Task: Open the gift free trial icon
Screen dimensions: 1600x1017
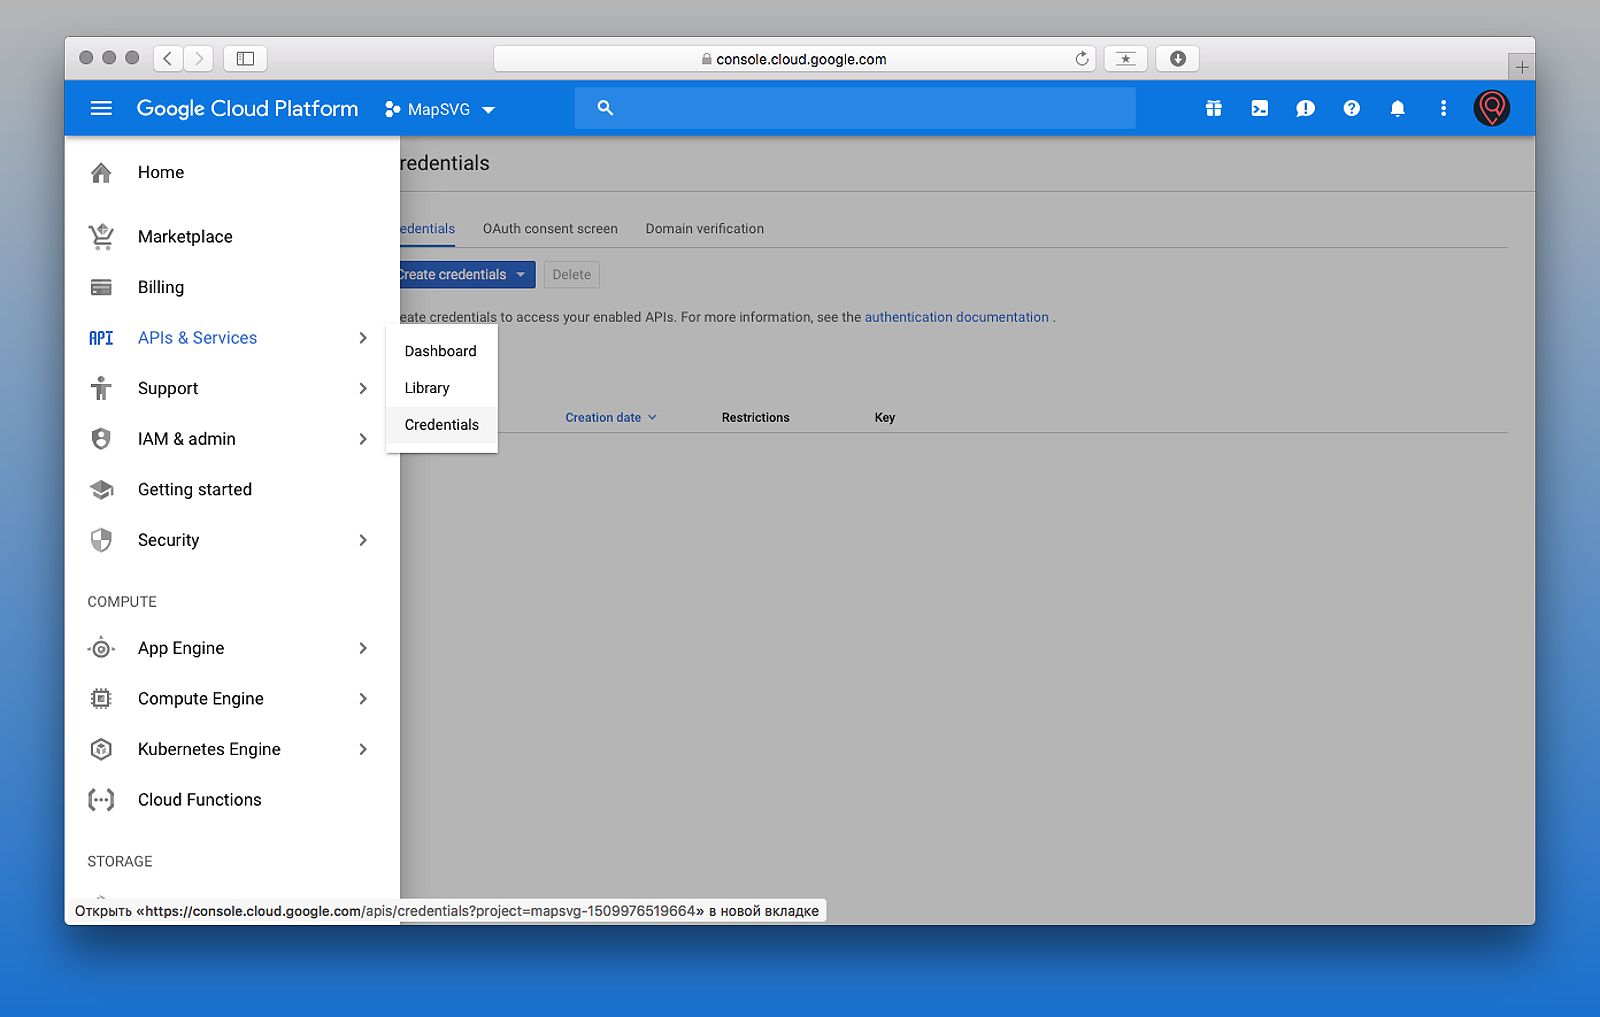Action: [1213, 108]
